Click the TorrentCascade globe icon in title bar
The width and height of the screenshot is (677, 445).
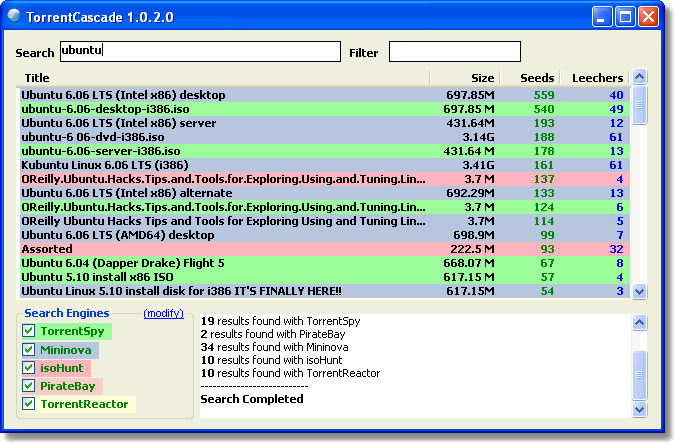click(x=14, y=16)
